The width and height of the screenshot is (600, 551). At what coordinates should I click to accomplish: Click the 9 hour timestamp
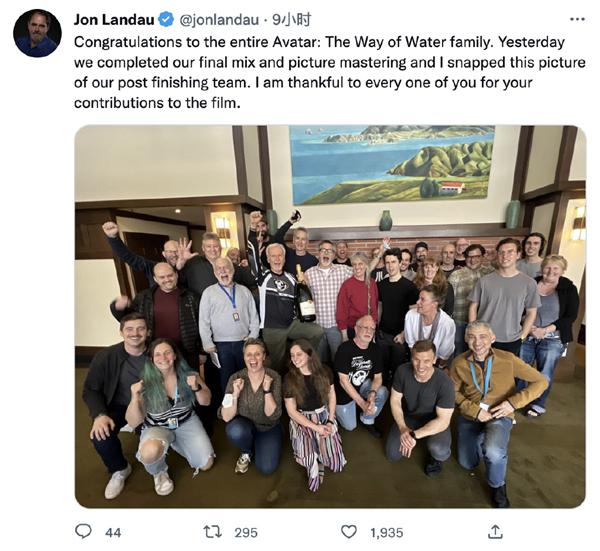291,20
